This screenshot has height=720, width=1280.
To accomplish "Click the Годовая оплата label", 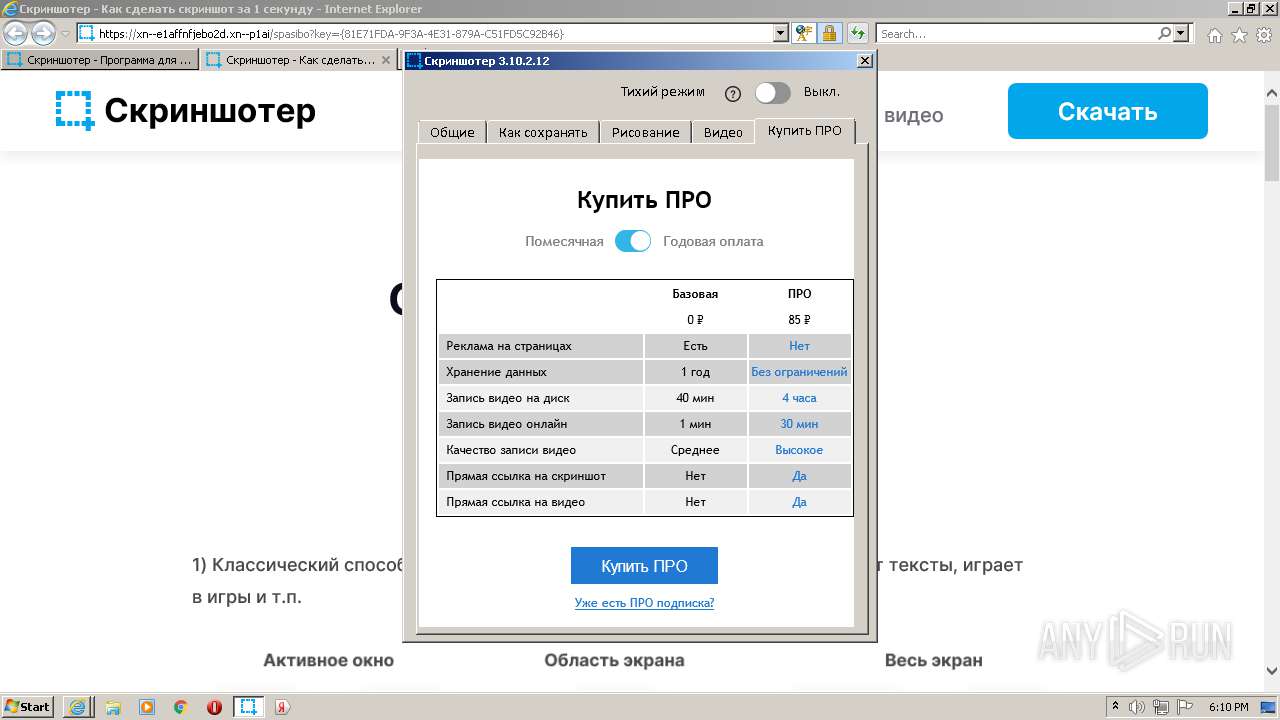I will point(713,241).
